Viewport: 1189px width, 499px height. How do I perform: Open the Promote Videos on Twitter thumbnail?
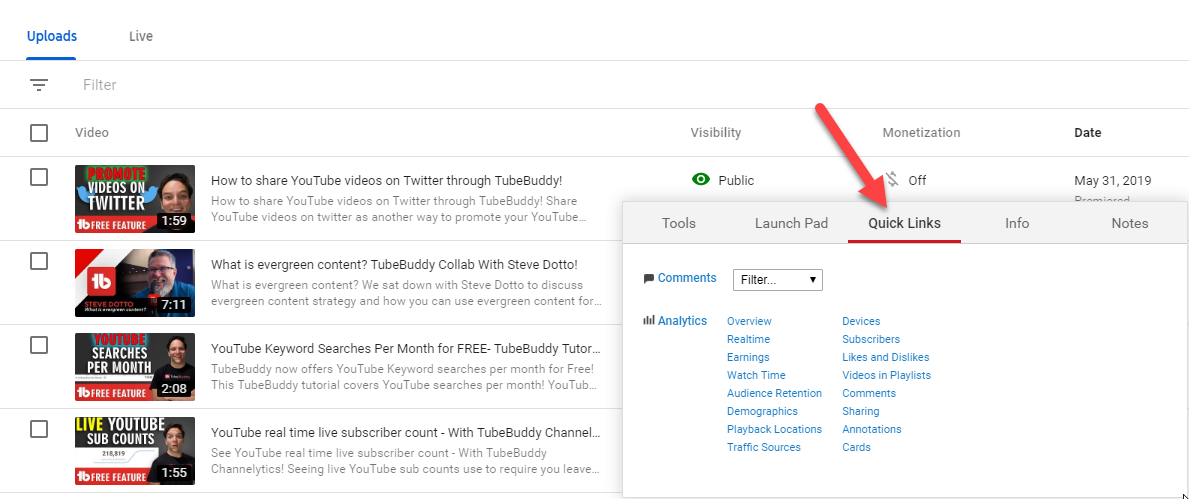135,199
